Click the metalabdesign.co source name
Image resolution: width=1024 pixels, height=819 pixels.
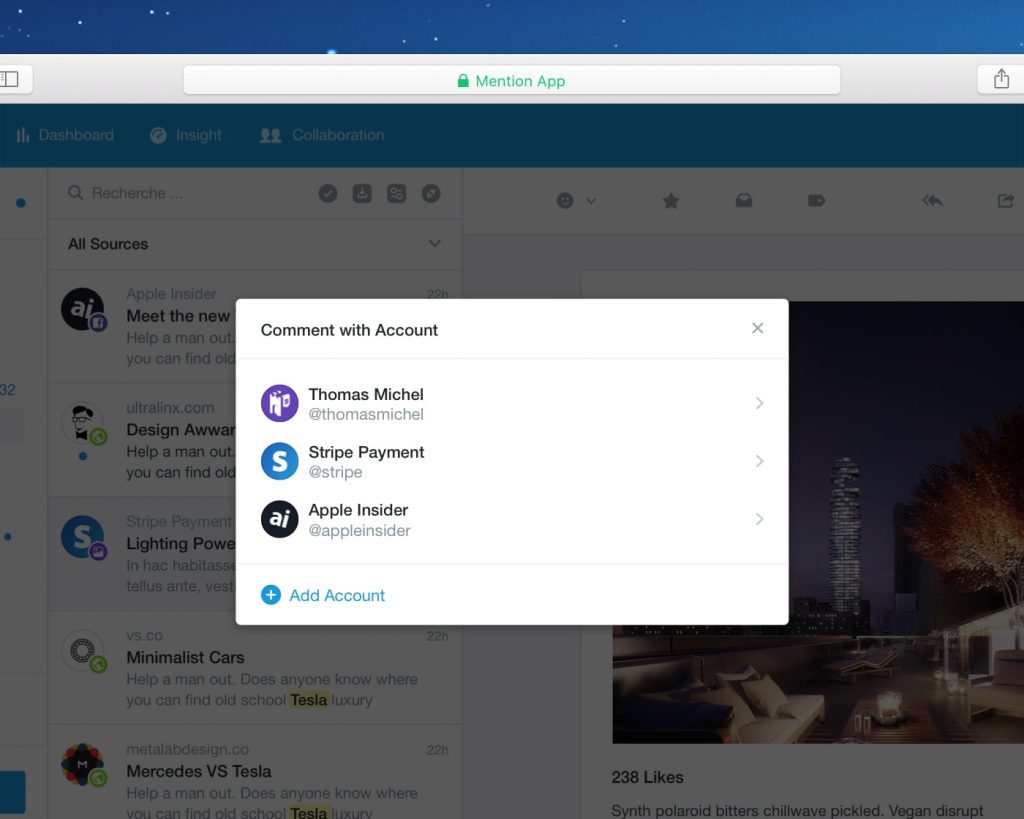187,749
